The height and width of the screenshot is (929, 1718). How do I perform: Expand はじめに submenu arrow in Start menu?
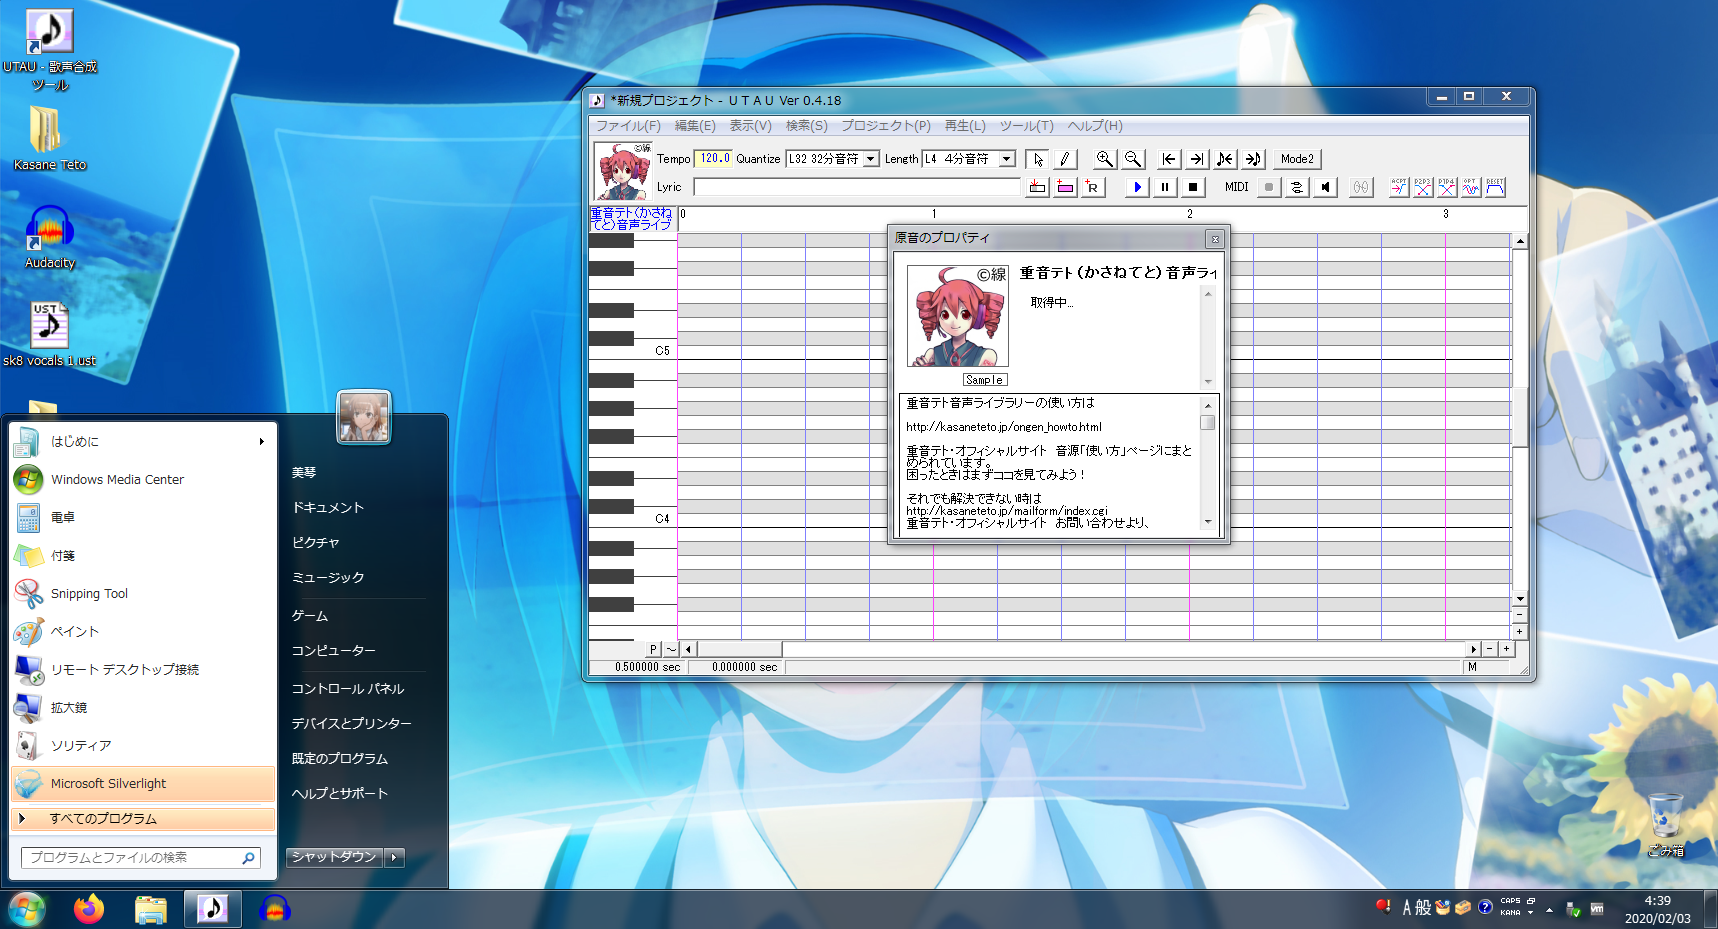pos(261,441)
